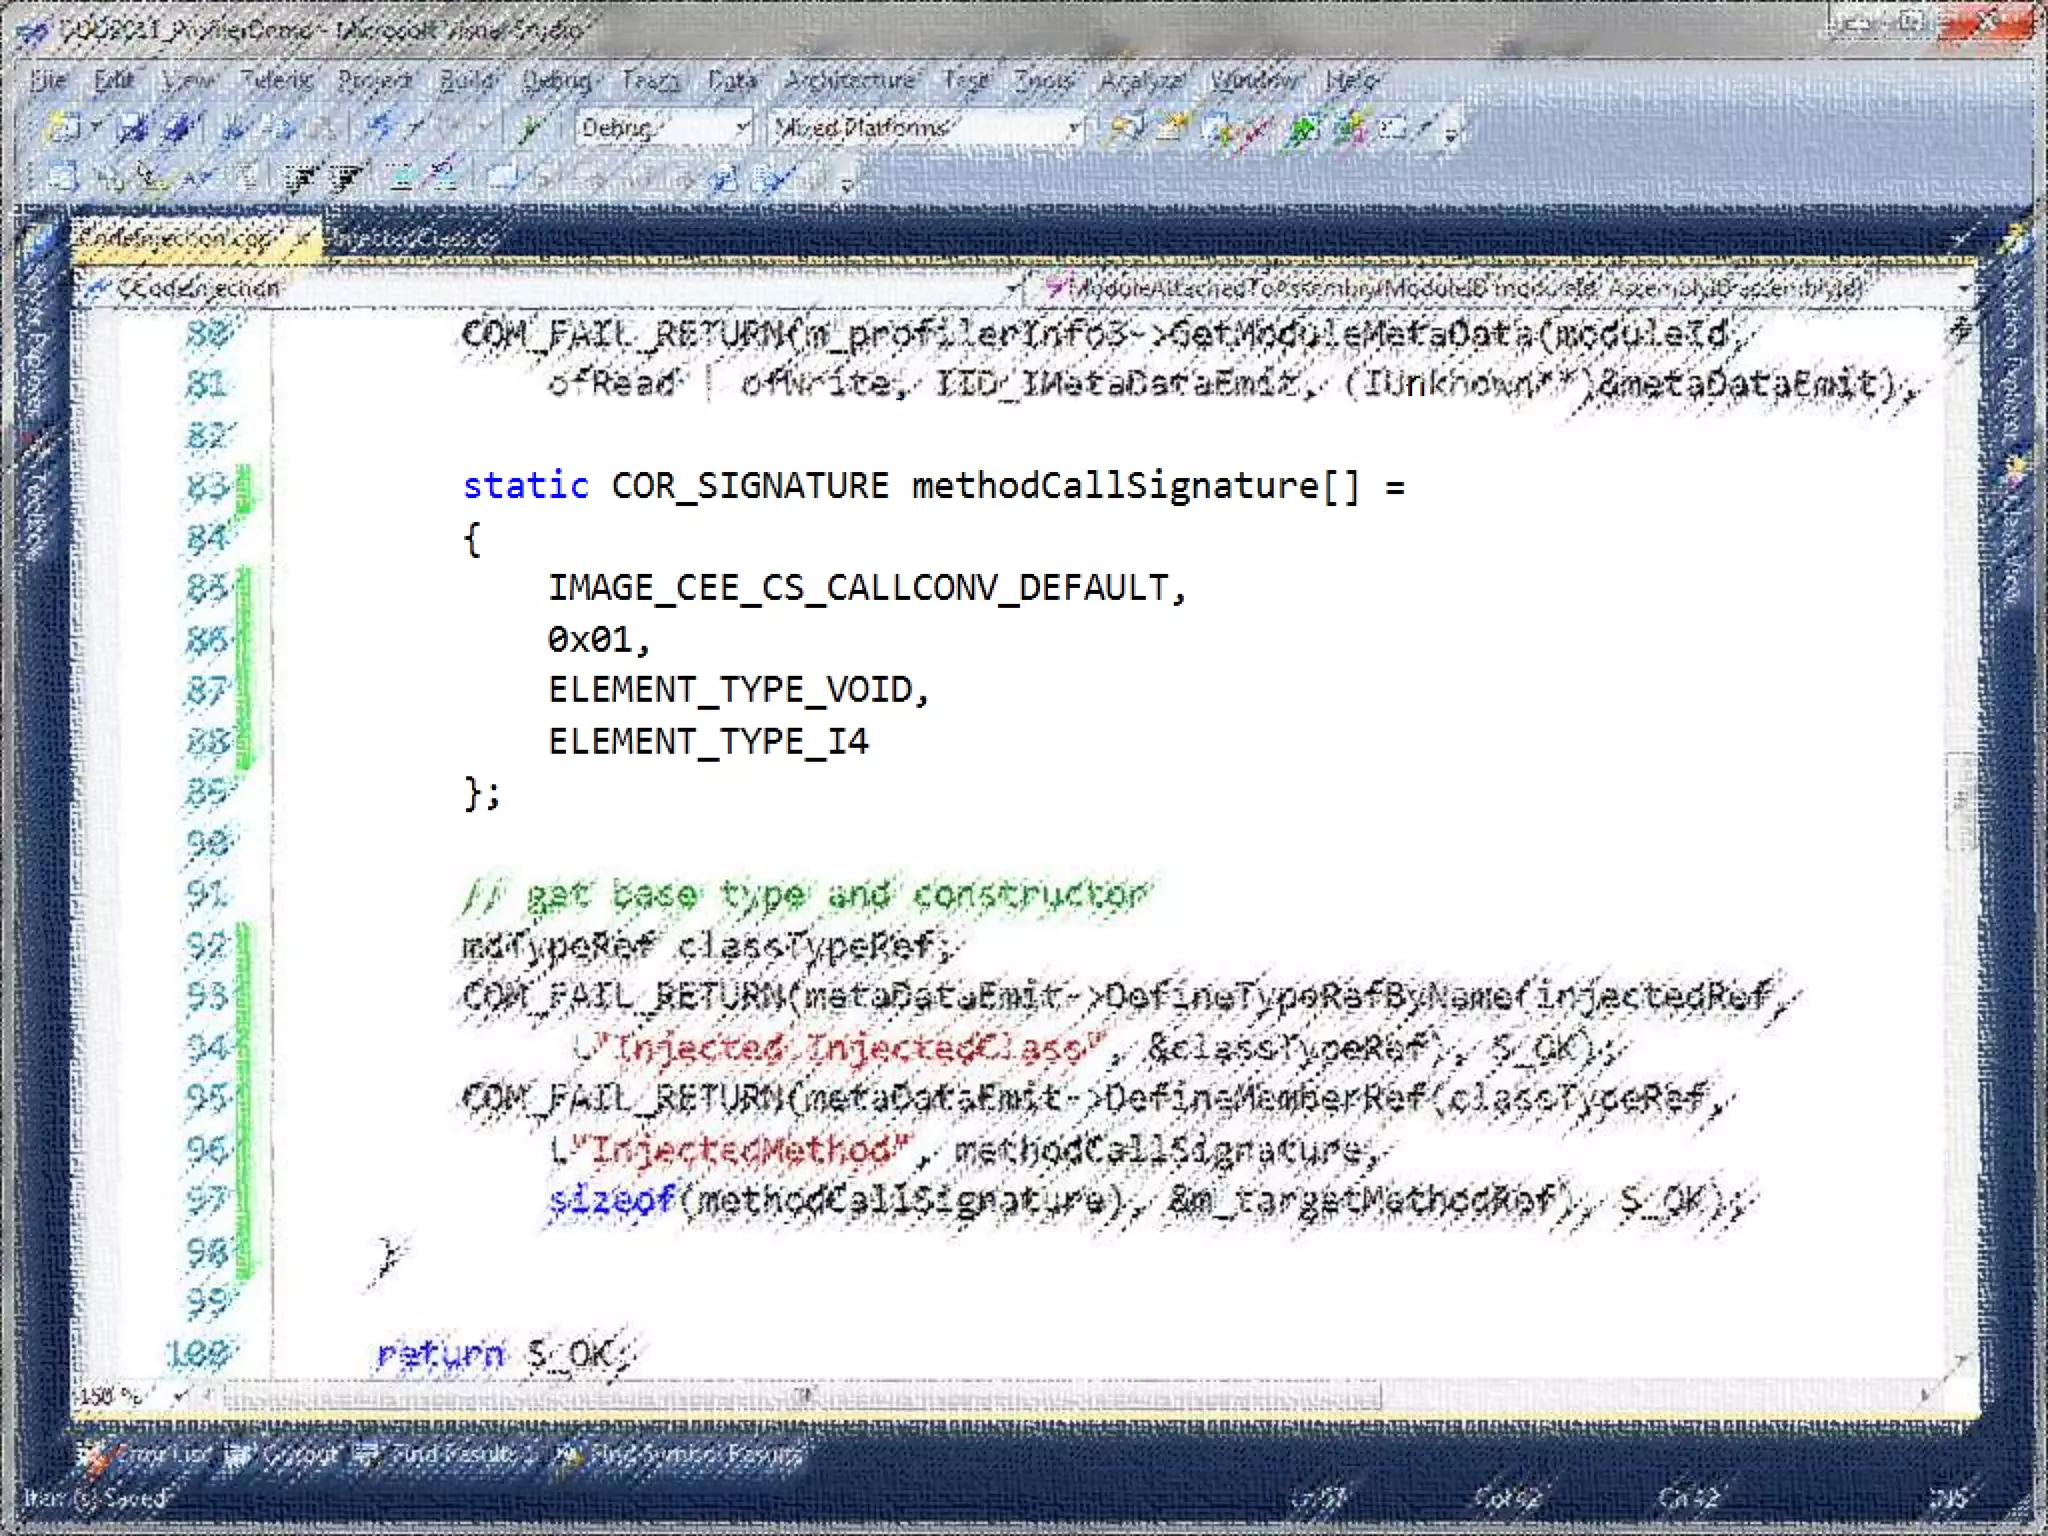Expand the CCodeInjection class scope dropdown
This screenshot has height=1536, width=2048.
[x=1011, y=289]
